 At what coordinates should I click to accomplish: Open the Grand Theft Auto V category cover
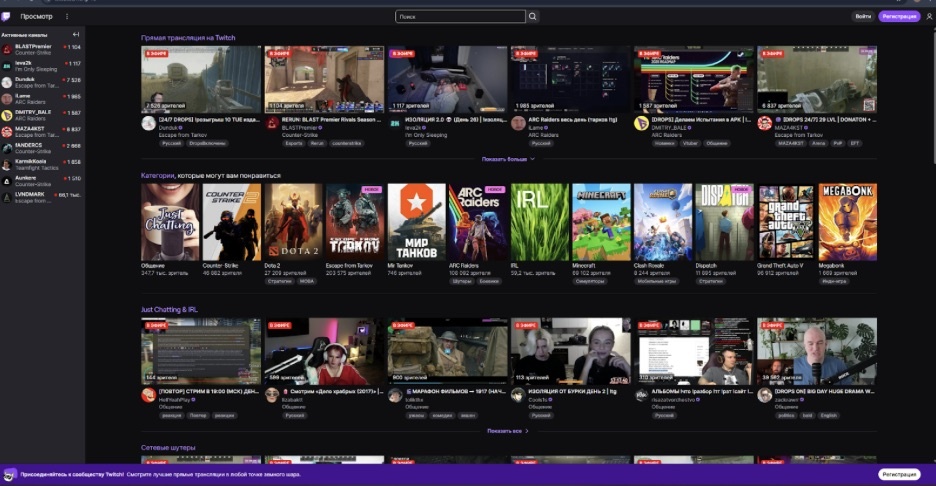click(x=786, y=222)
